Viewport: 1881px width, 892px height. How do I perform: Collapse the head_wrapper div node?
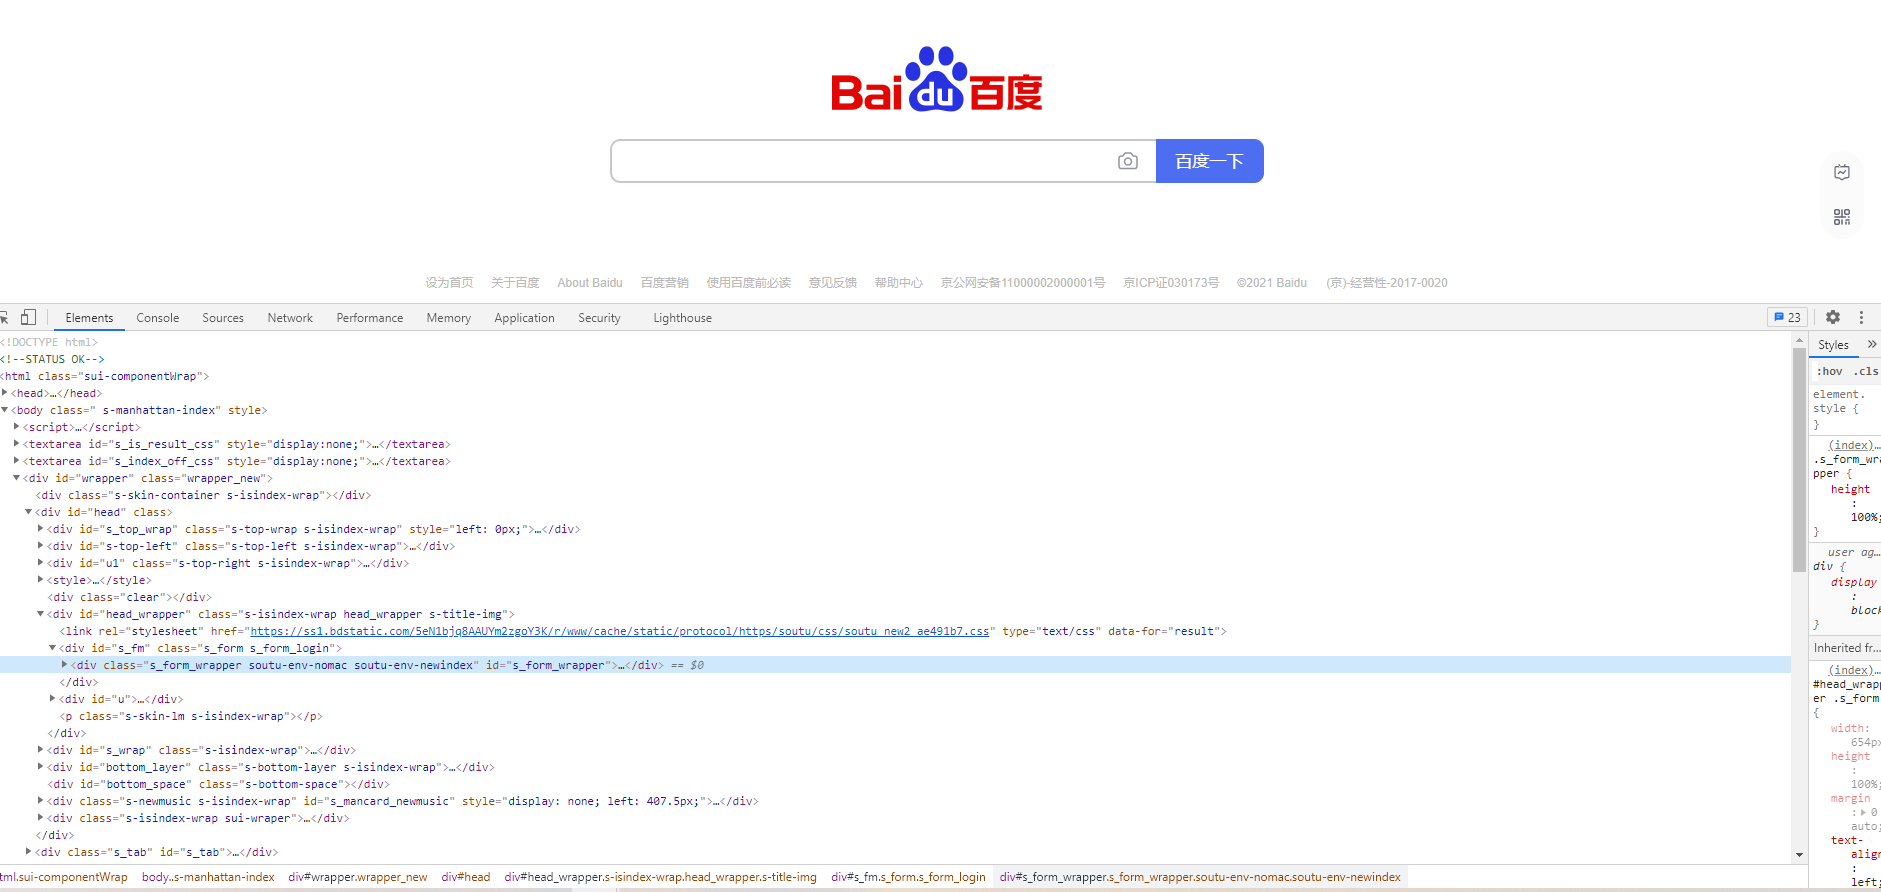tap(41, 614)
